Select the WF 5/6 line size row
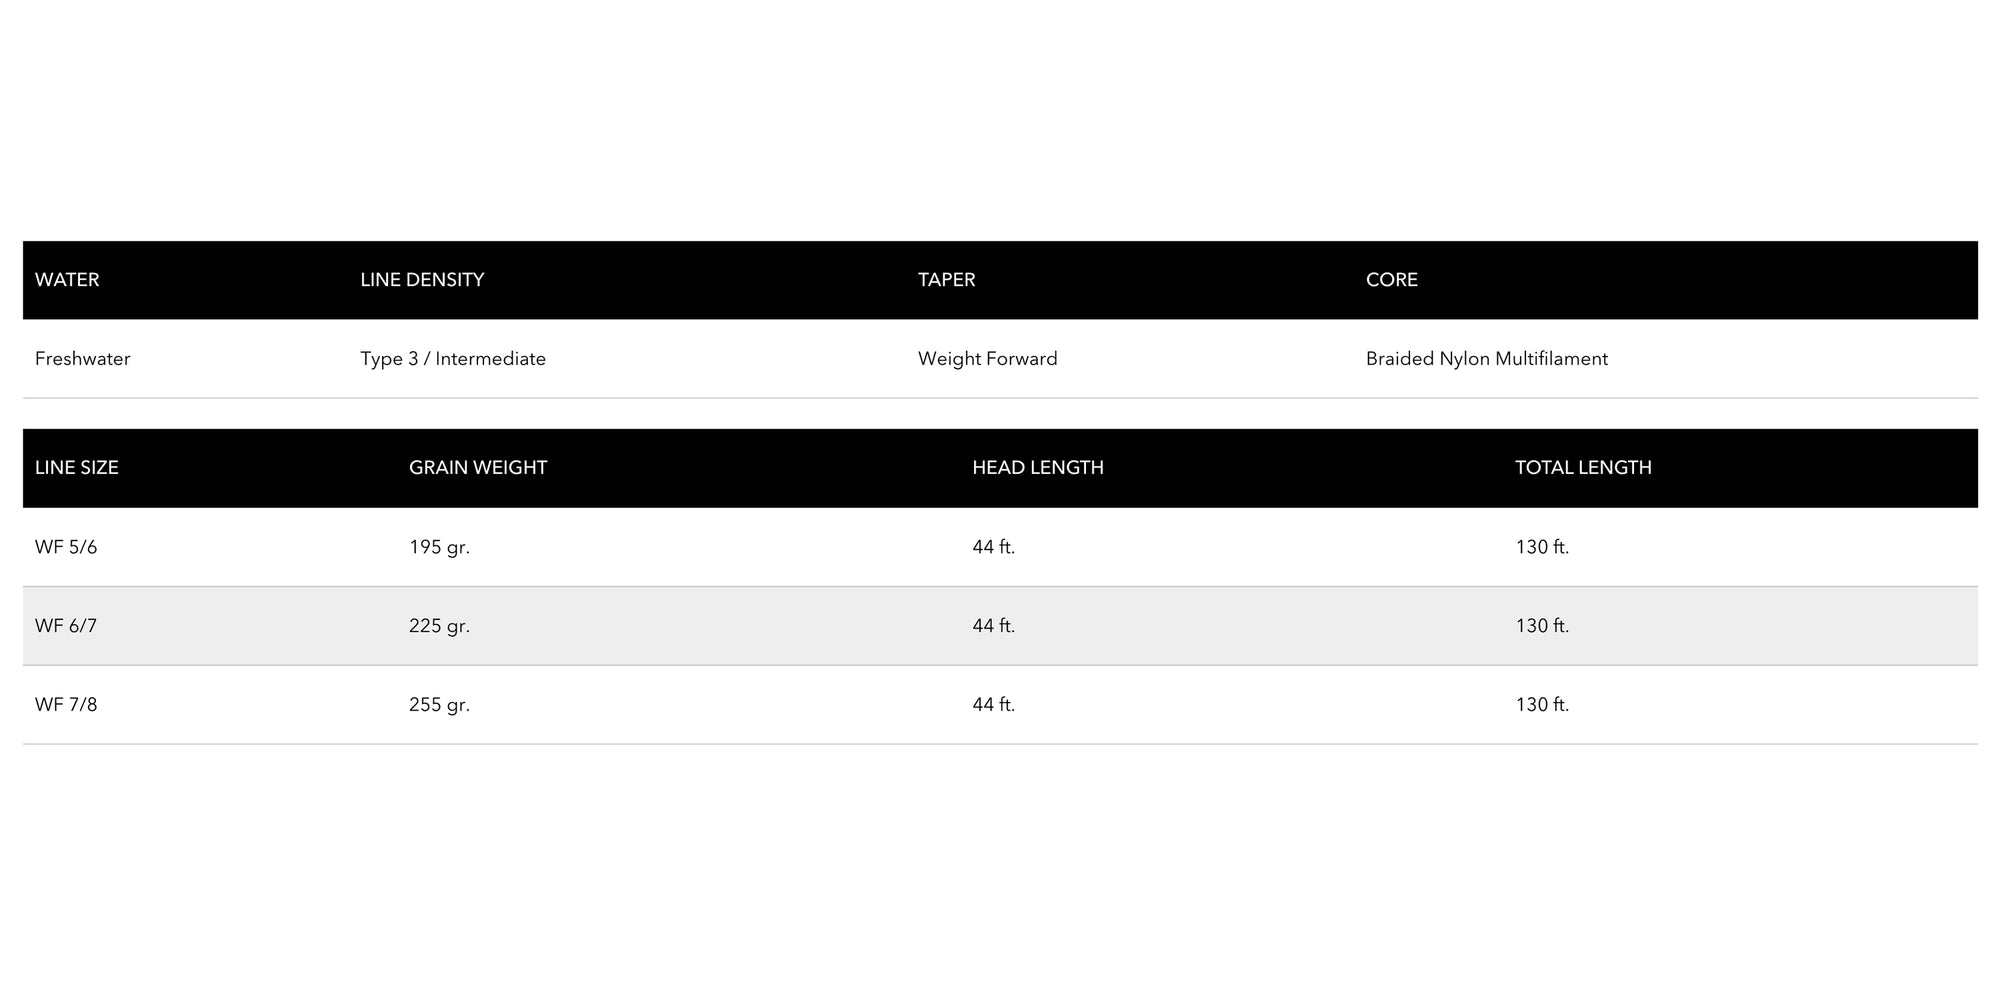Viewport: 2000px width, 1000px height. pos(66,547)
